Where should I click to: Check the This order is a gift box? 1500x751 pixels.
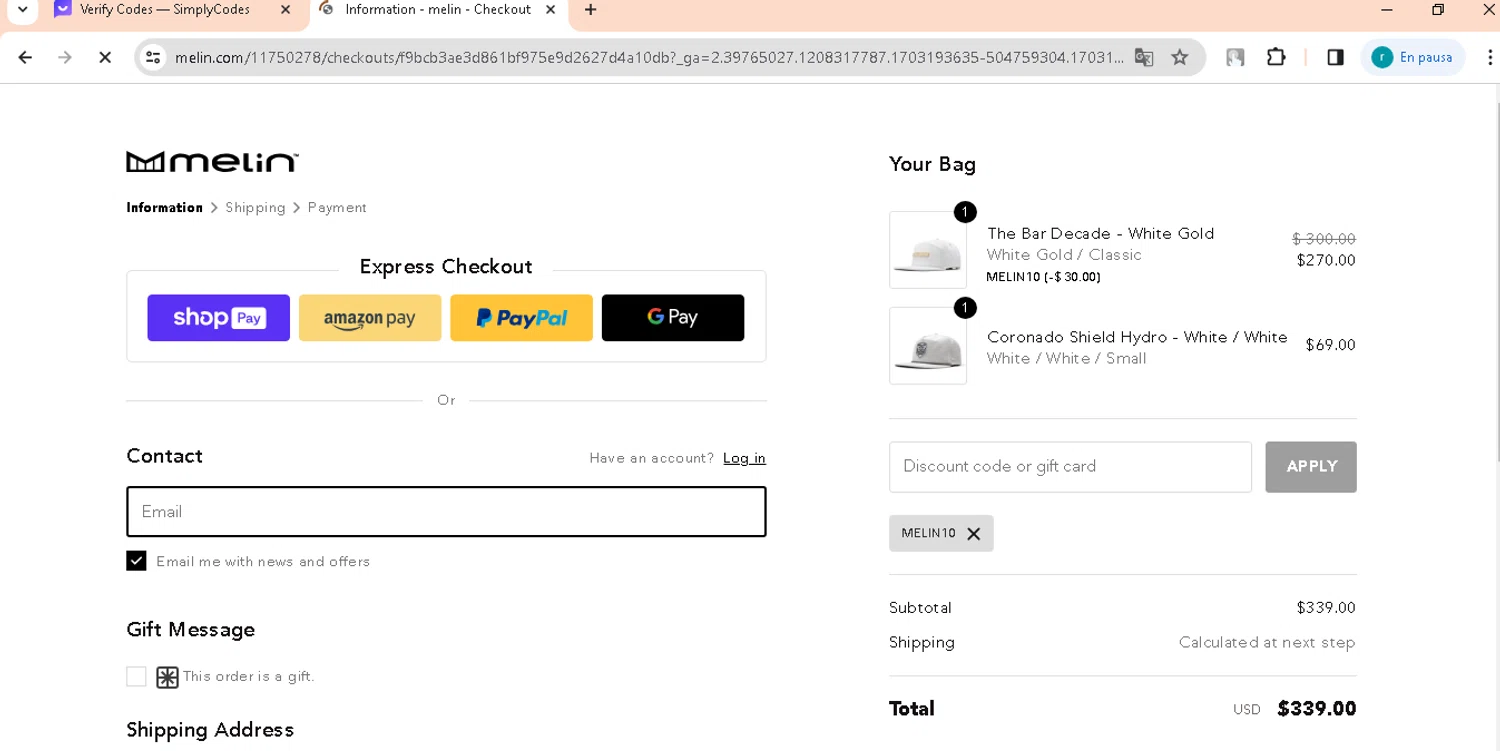point(137,677)
